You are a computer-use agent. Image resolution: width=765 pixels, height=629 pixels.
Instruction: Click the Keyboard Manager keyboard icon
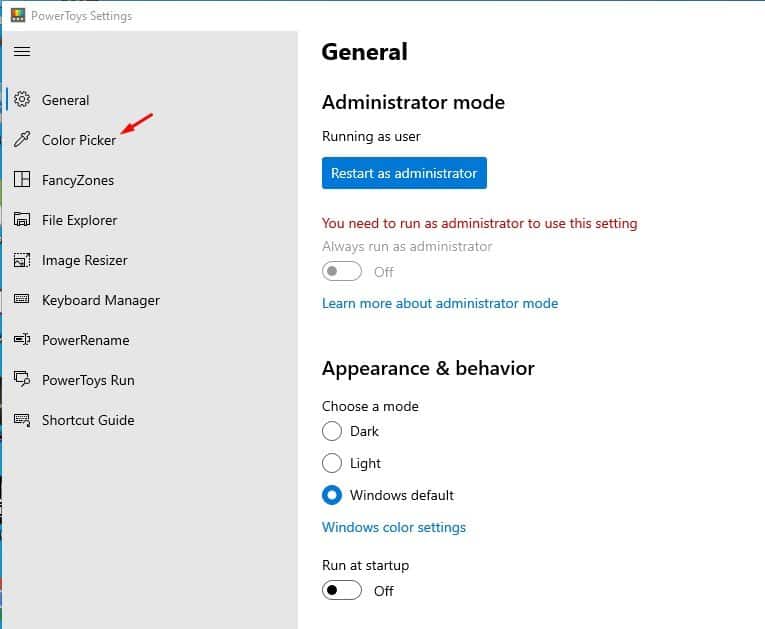[x=21, y=299]
